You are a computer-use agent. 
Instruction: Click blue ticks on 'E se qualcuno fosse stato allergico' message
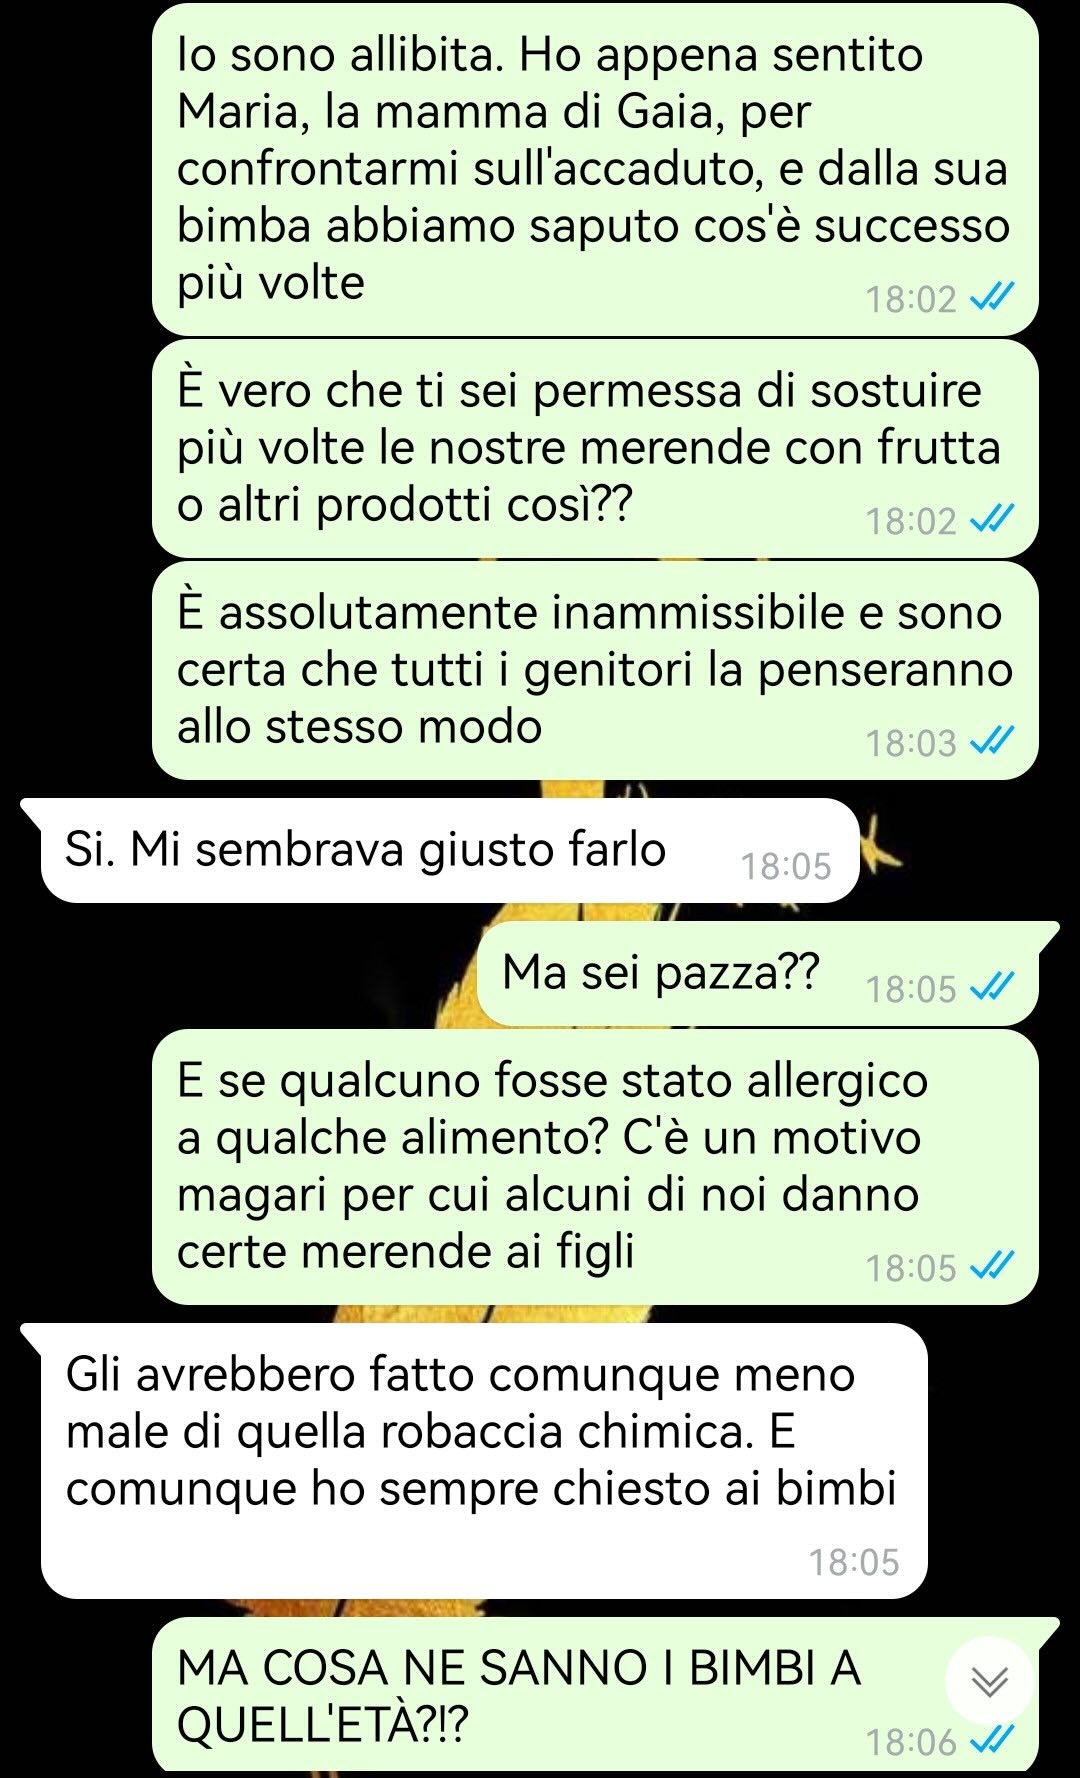[993, 1266]
